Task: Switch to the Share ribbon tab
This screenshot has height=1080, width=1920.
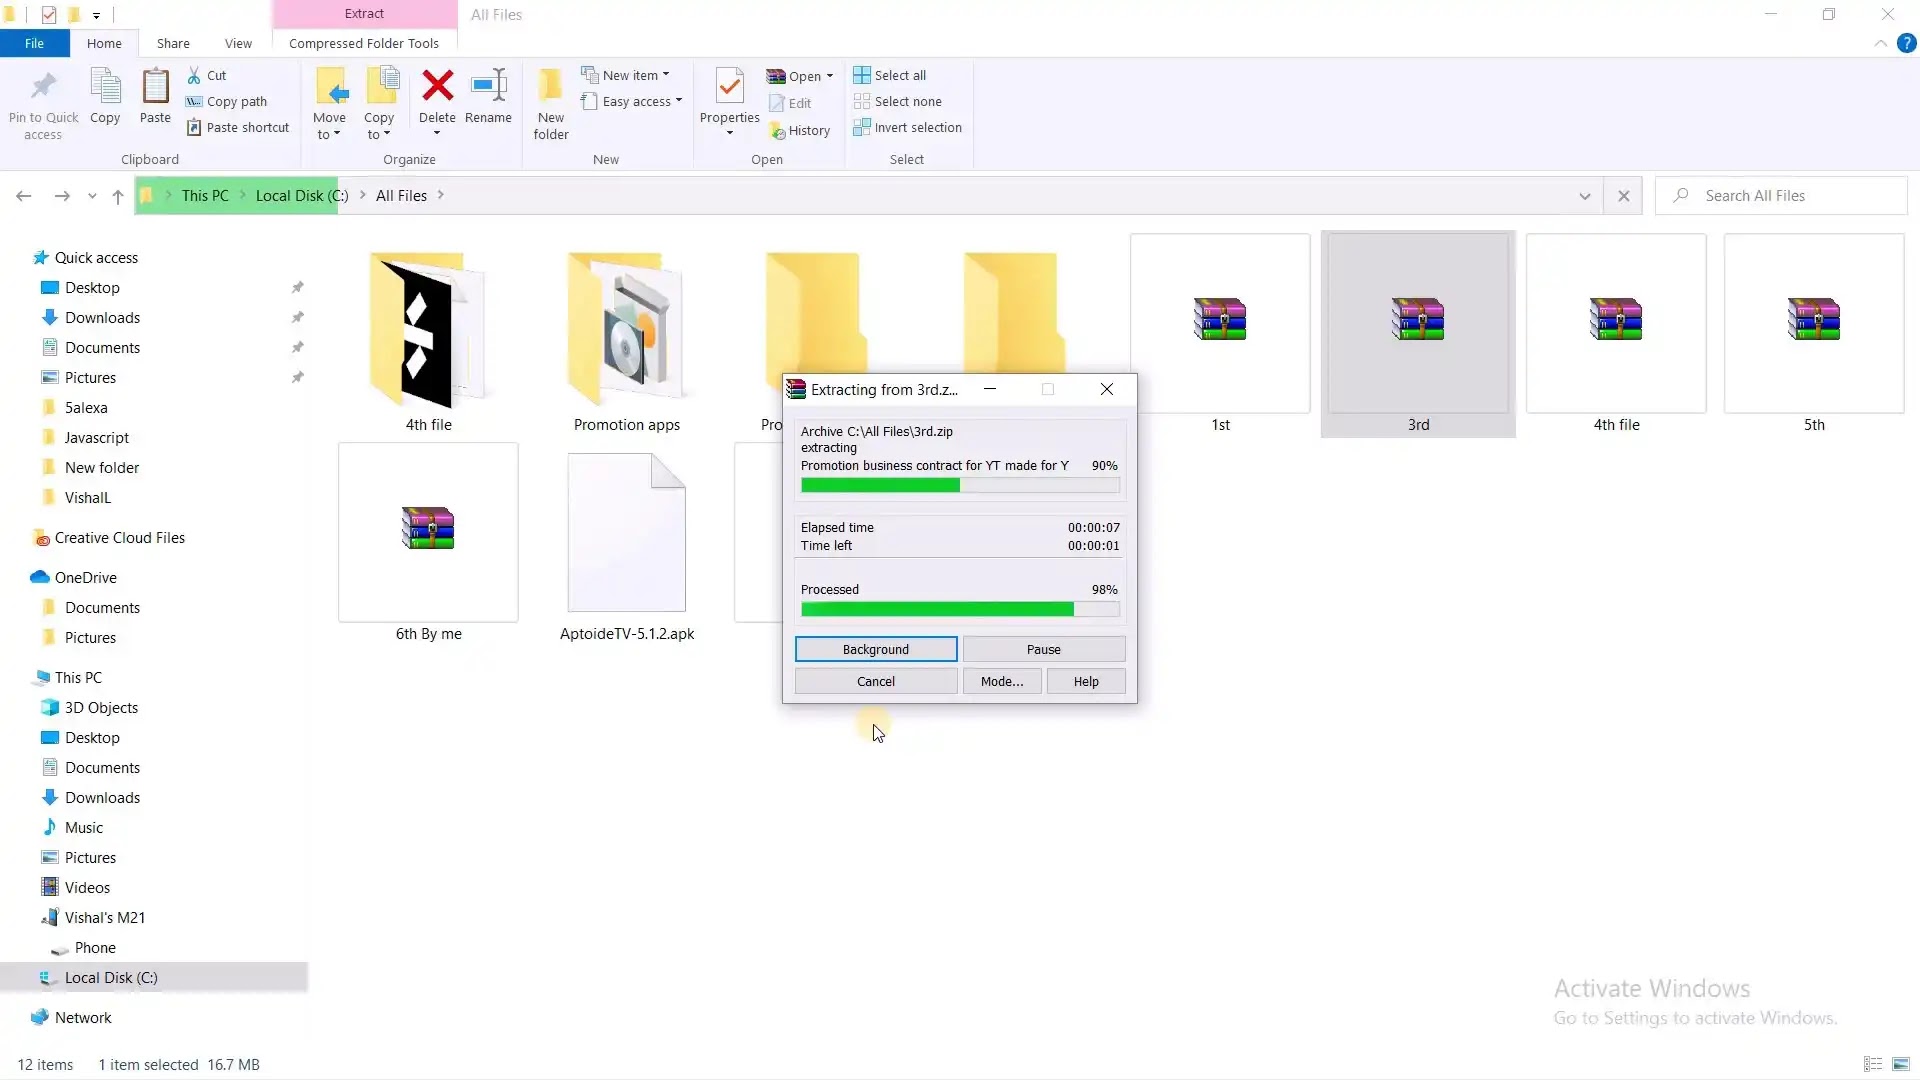Action: point(173,43)
